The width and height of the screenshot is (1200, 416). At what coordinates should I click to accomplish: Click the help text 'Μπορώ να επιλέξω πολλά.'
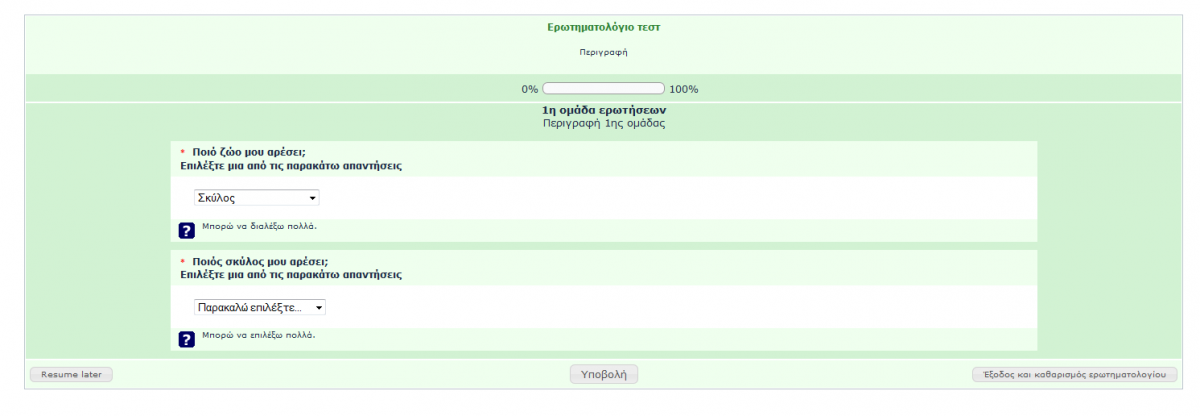tap(259, 335)
